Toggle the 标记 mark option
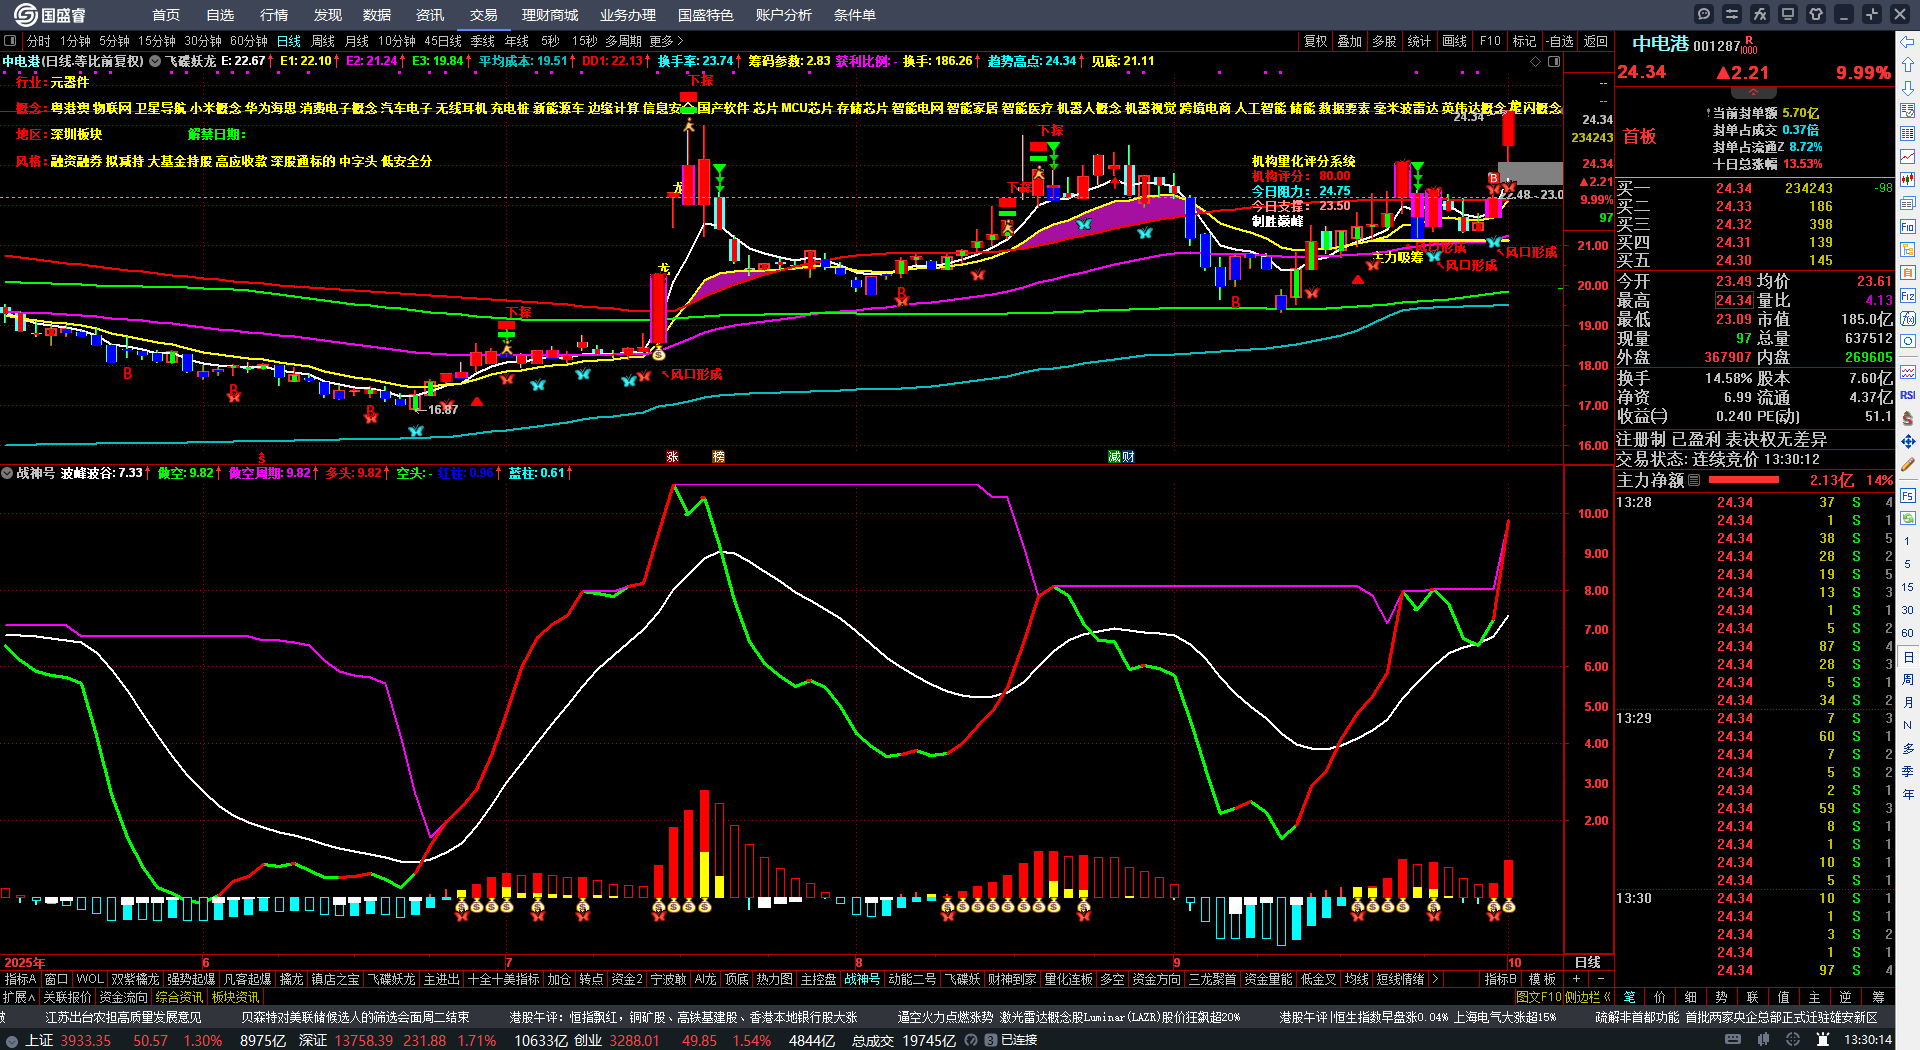The height and width of the screenshot is (1050, 1920). click(x=1524, y=41)
